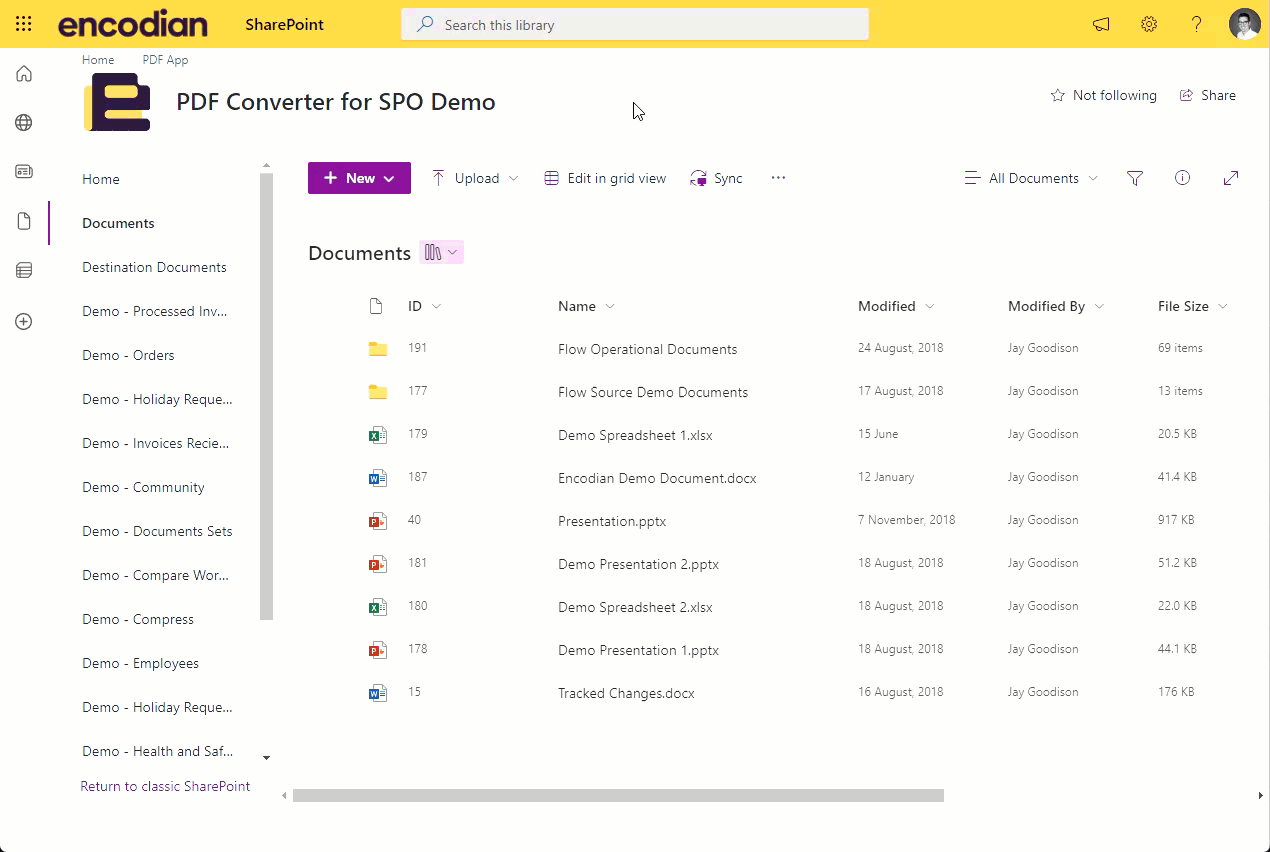The image size is (1270, 852).
Task: Open the Help question mark icon
Action: click(x=1196, y=25)
